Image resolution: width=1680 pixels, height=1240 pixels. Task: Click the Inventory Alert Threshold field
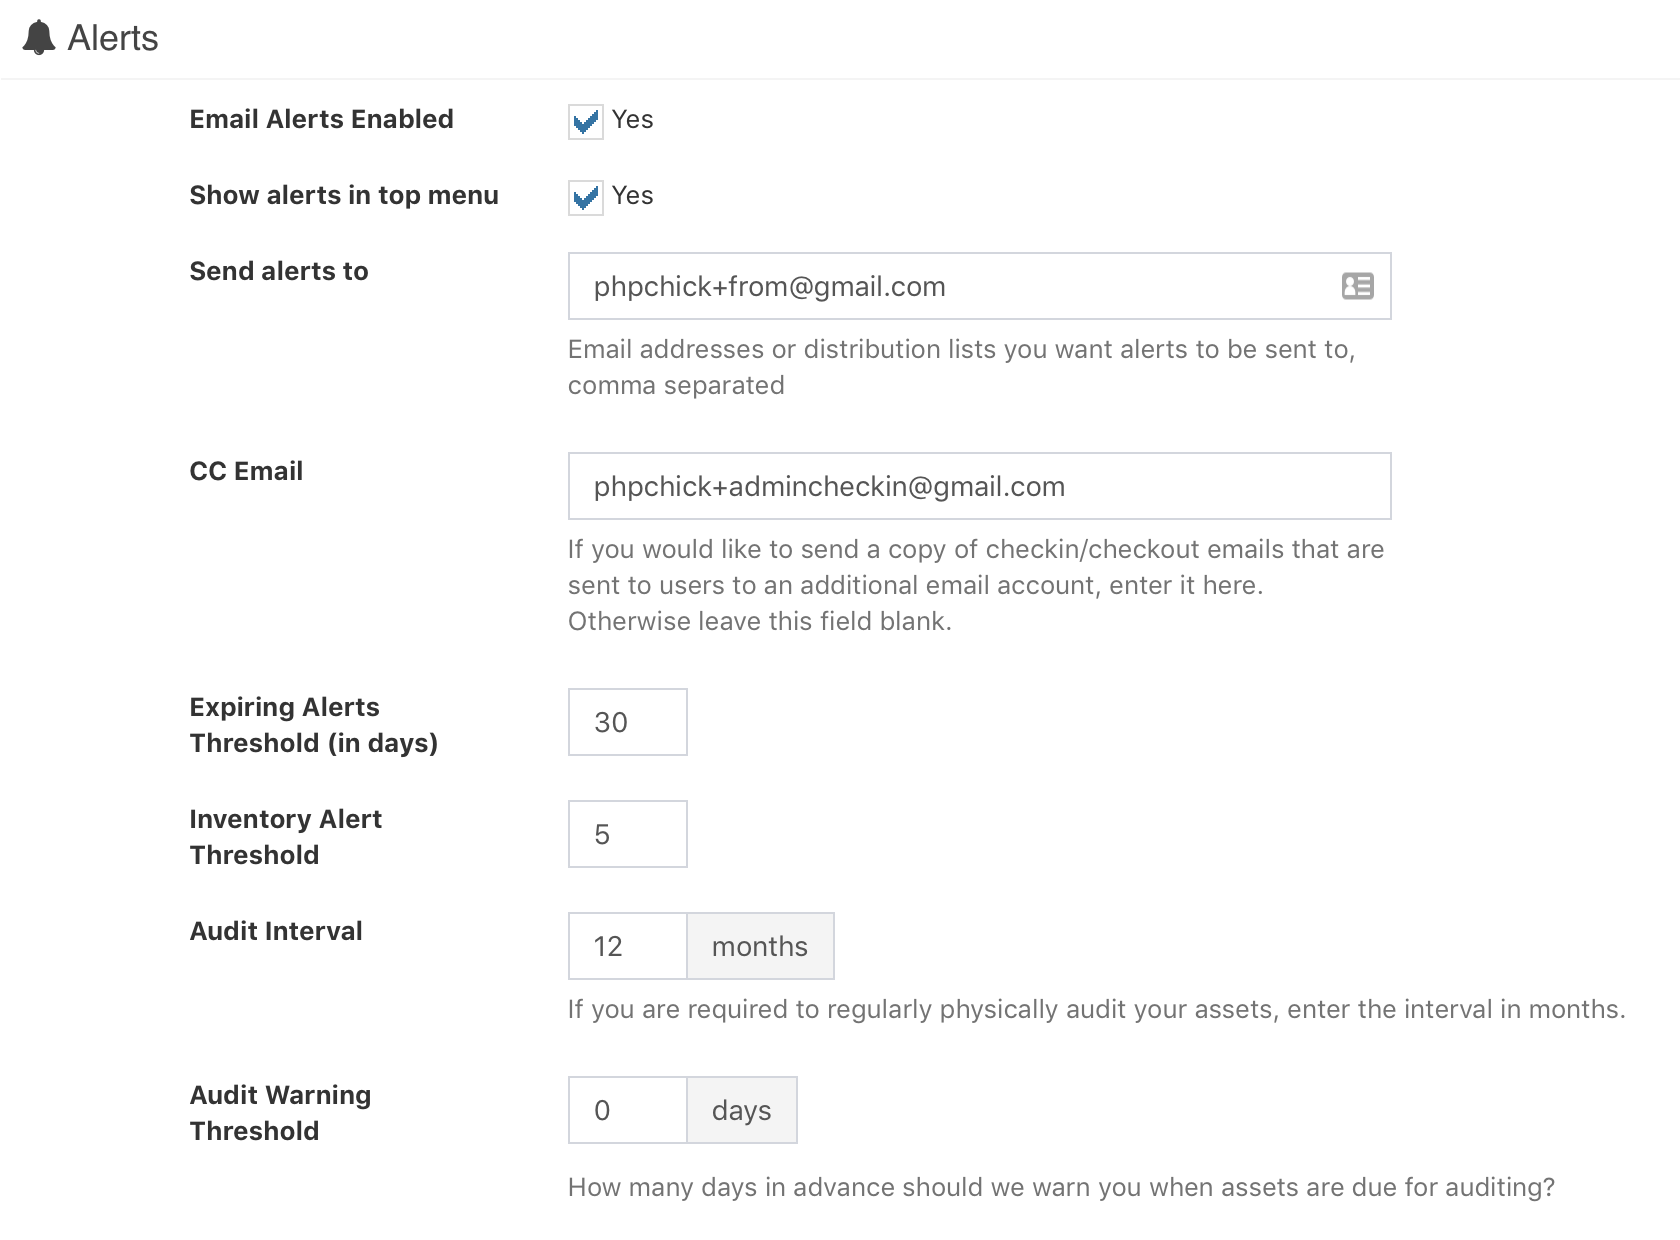627,834
